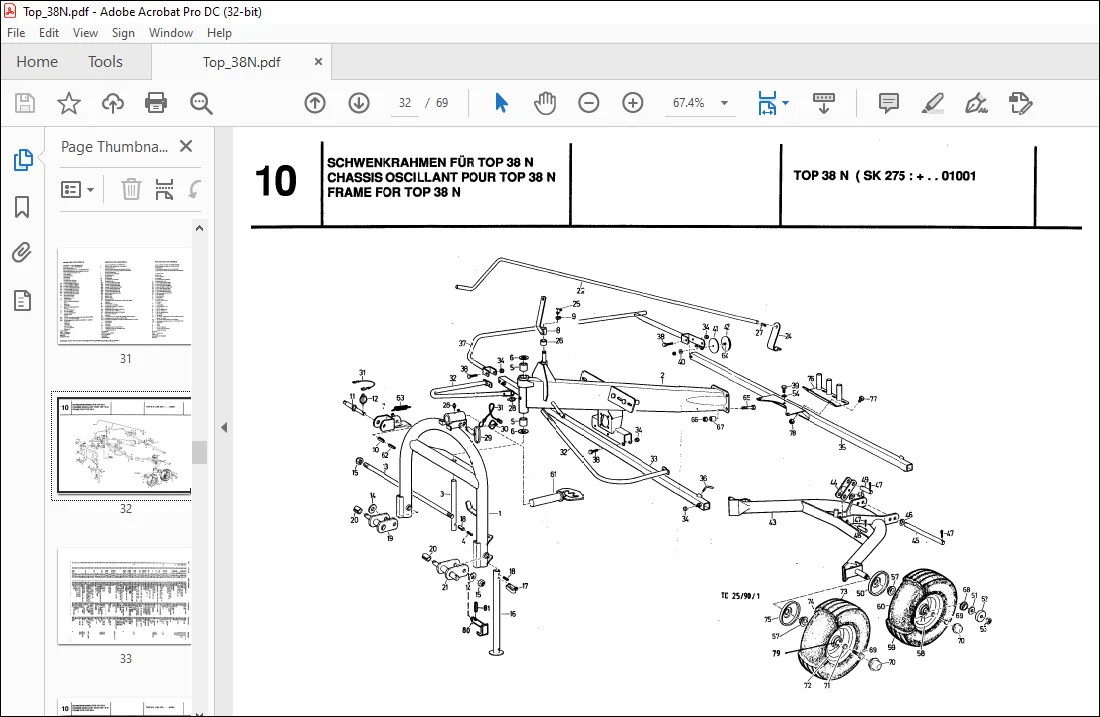Screen dimensions: 1100x717
Task: Open the Add comment tool
Action: [888, 103]
